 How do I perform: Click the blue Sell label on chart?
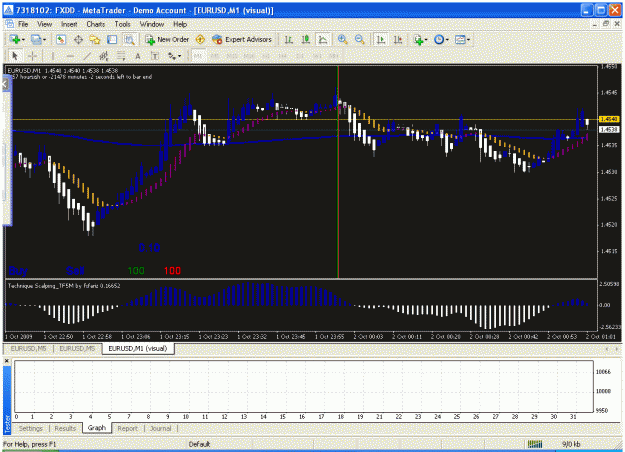(x=75, y=271)
